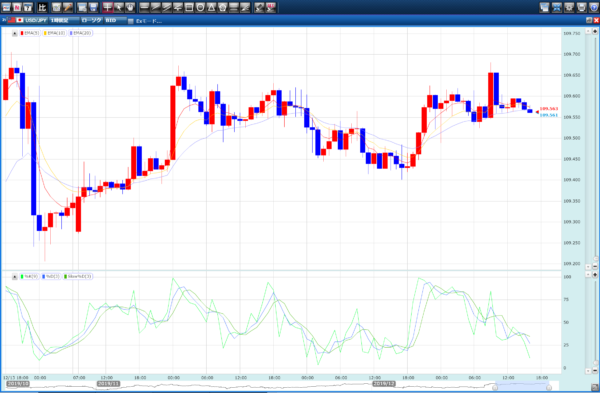
Task: Choose the triangle drawing tool
Action: point(211,7)
